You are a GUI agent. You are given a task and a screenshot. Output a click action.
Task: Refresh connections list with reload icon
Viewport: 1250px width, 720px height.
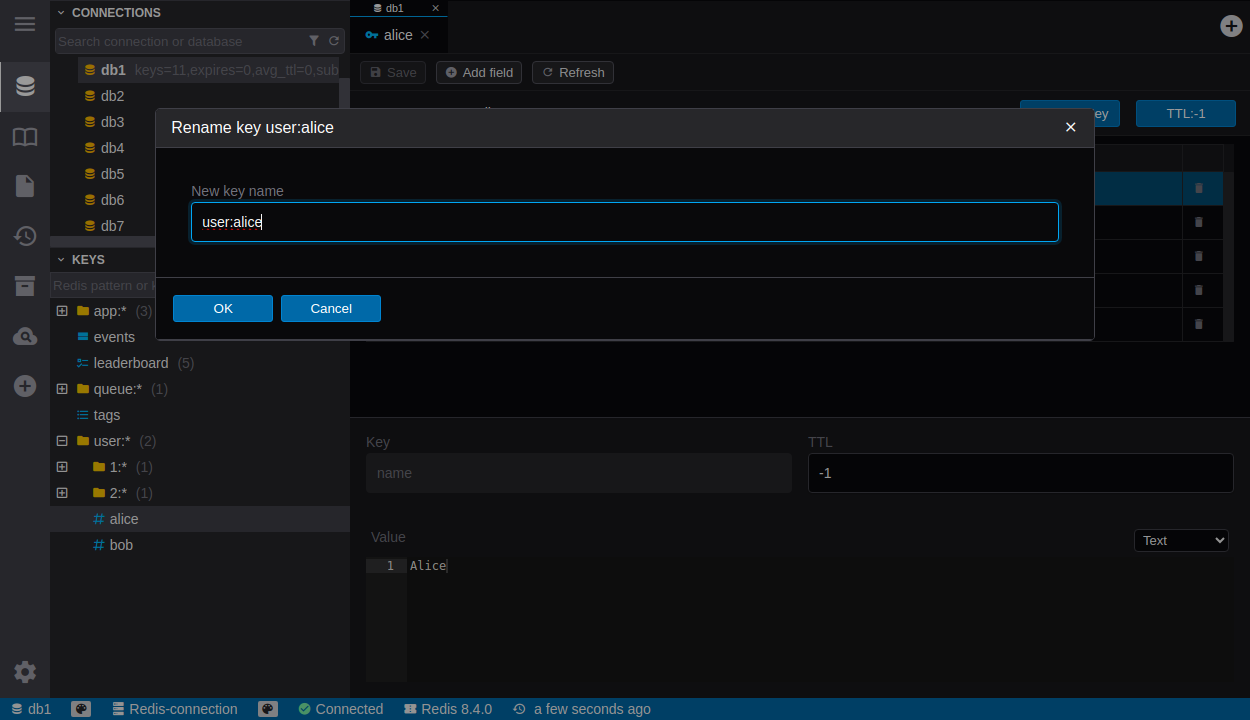334,41
